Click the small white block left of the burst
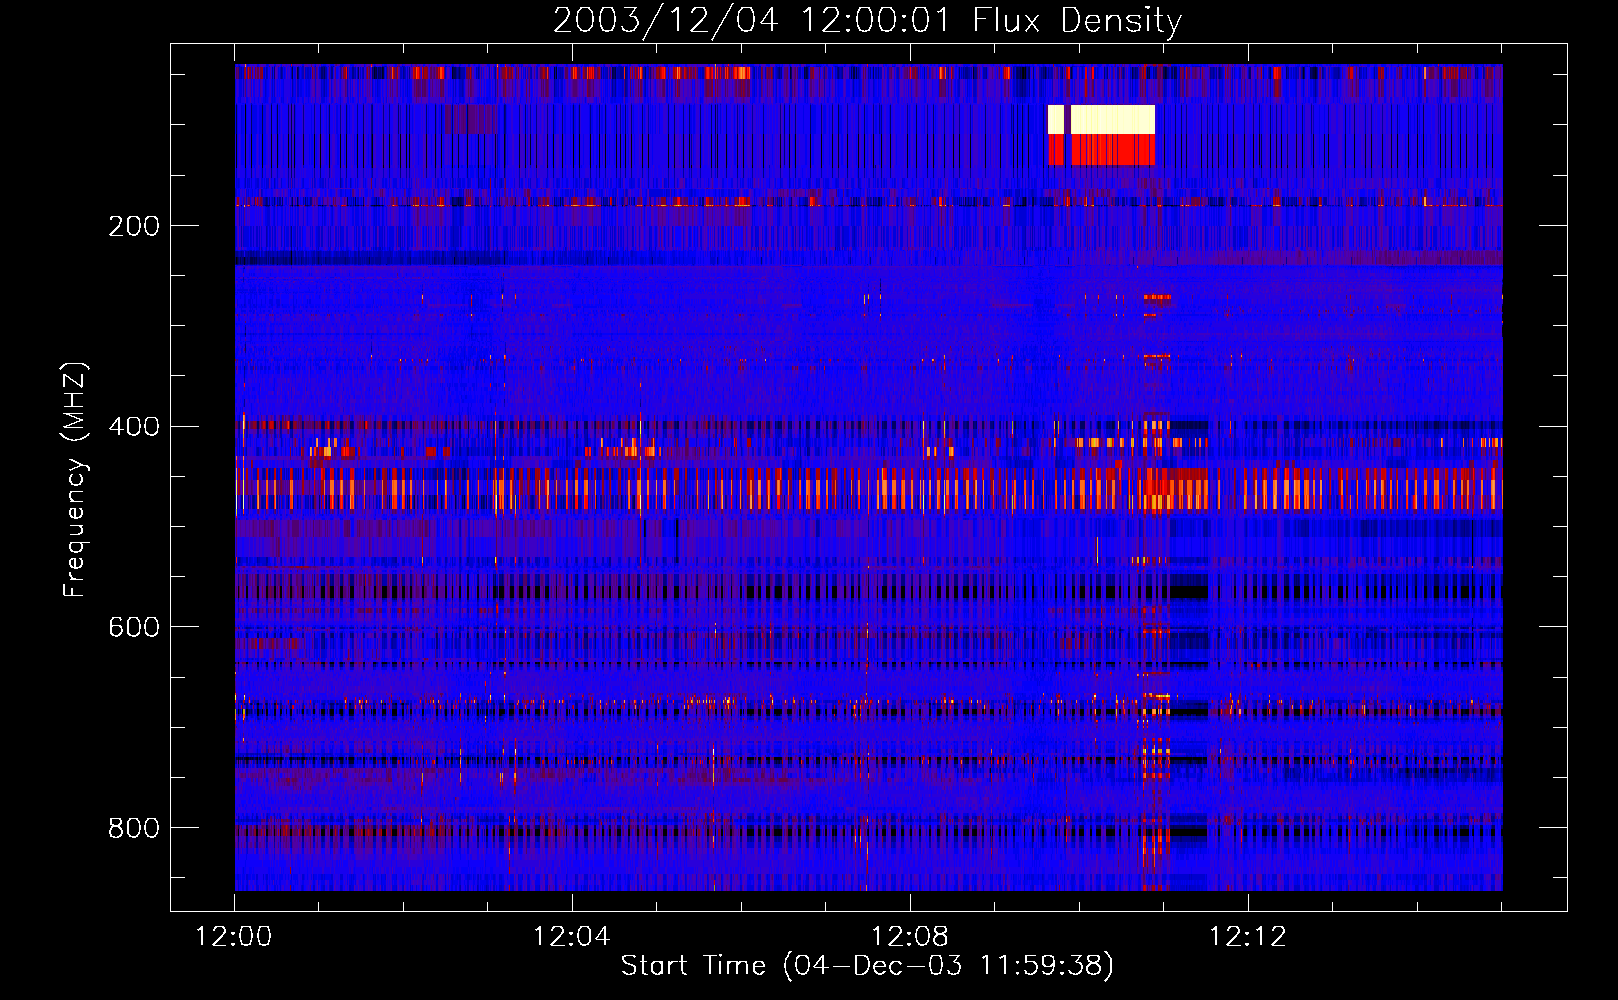This screenshot has height=1000, width=1618. coord(1056,119)
